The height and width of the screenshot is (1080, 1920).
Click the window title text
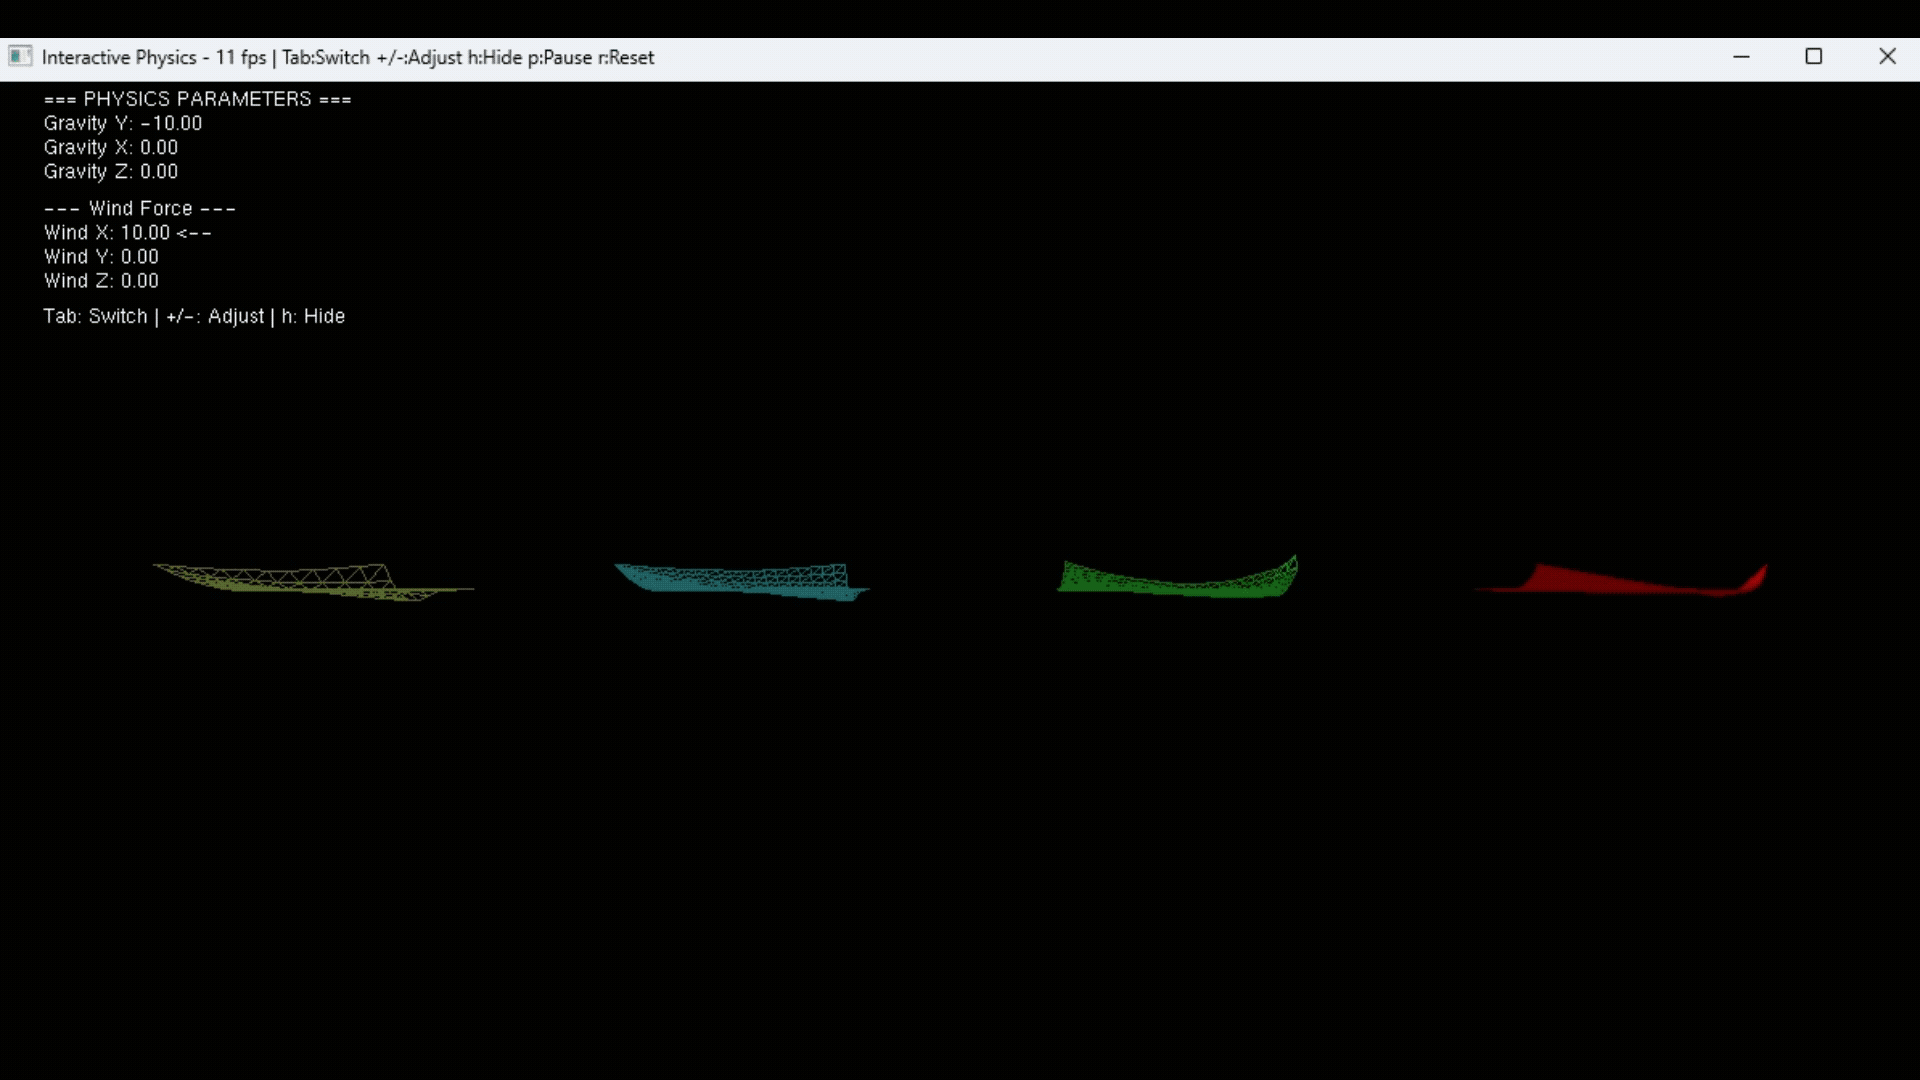pyautogui.click(x=348, y=57)
